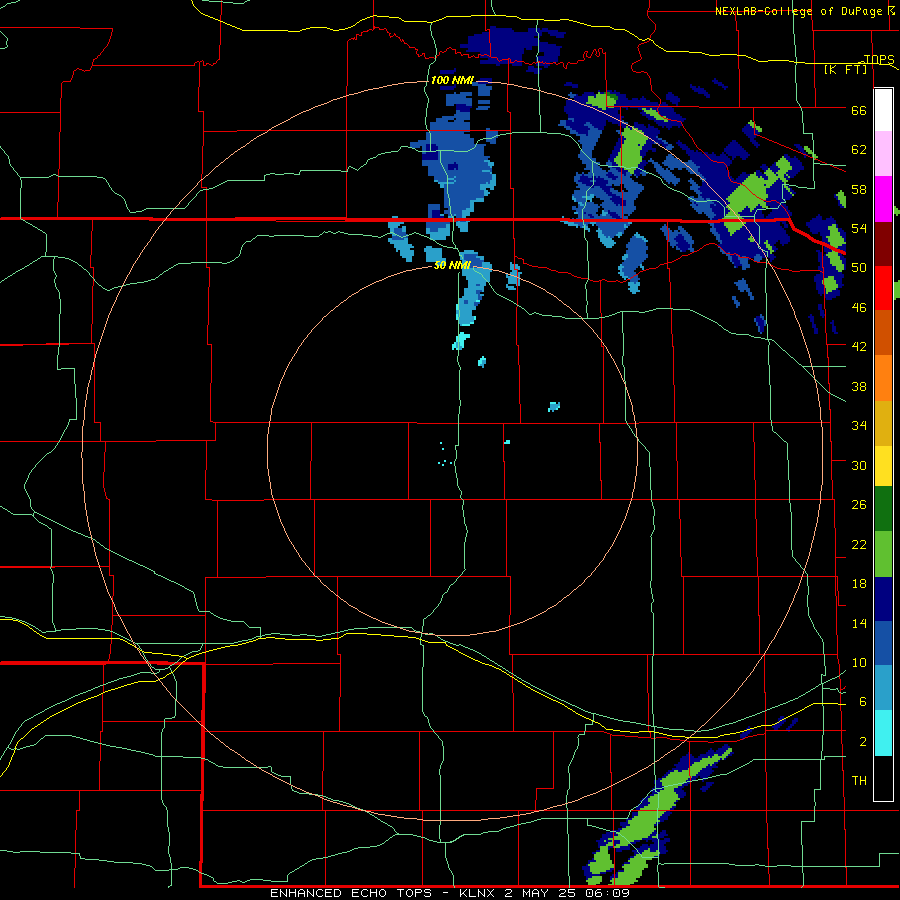Click the light blue swatch on the scale

(883, 688)
